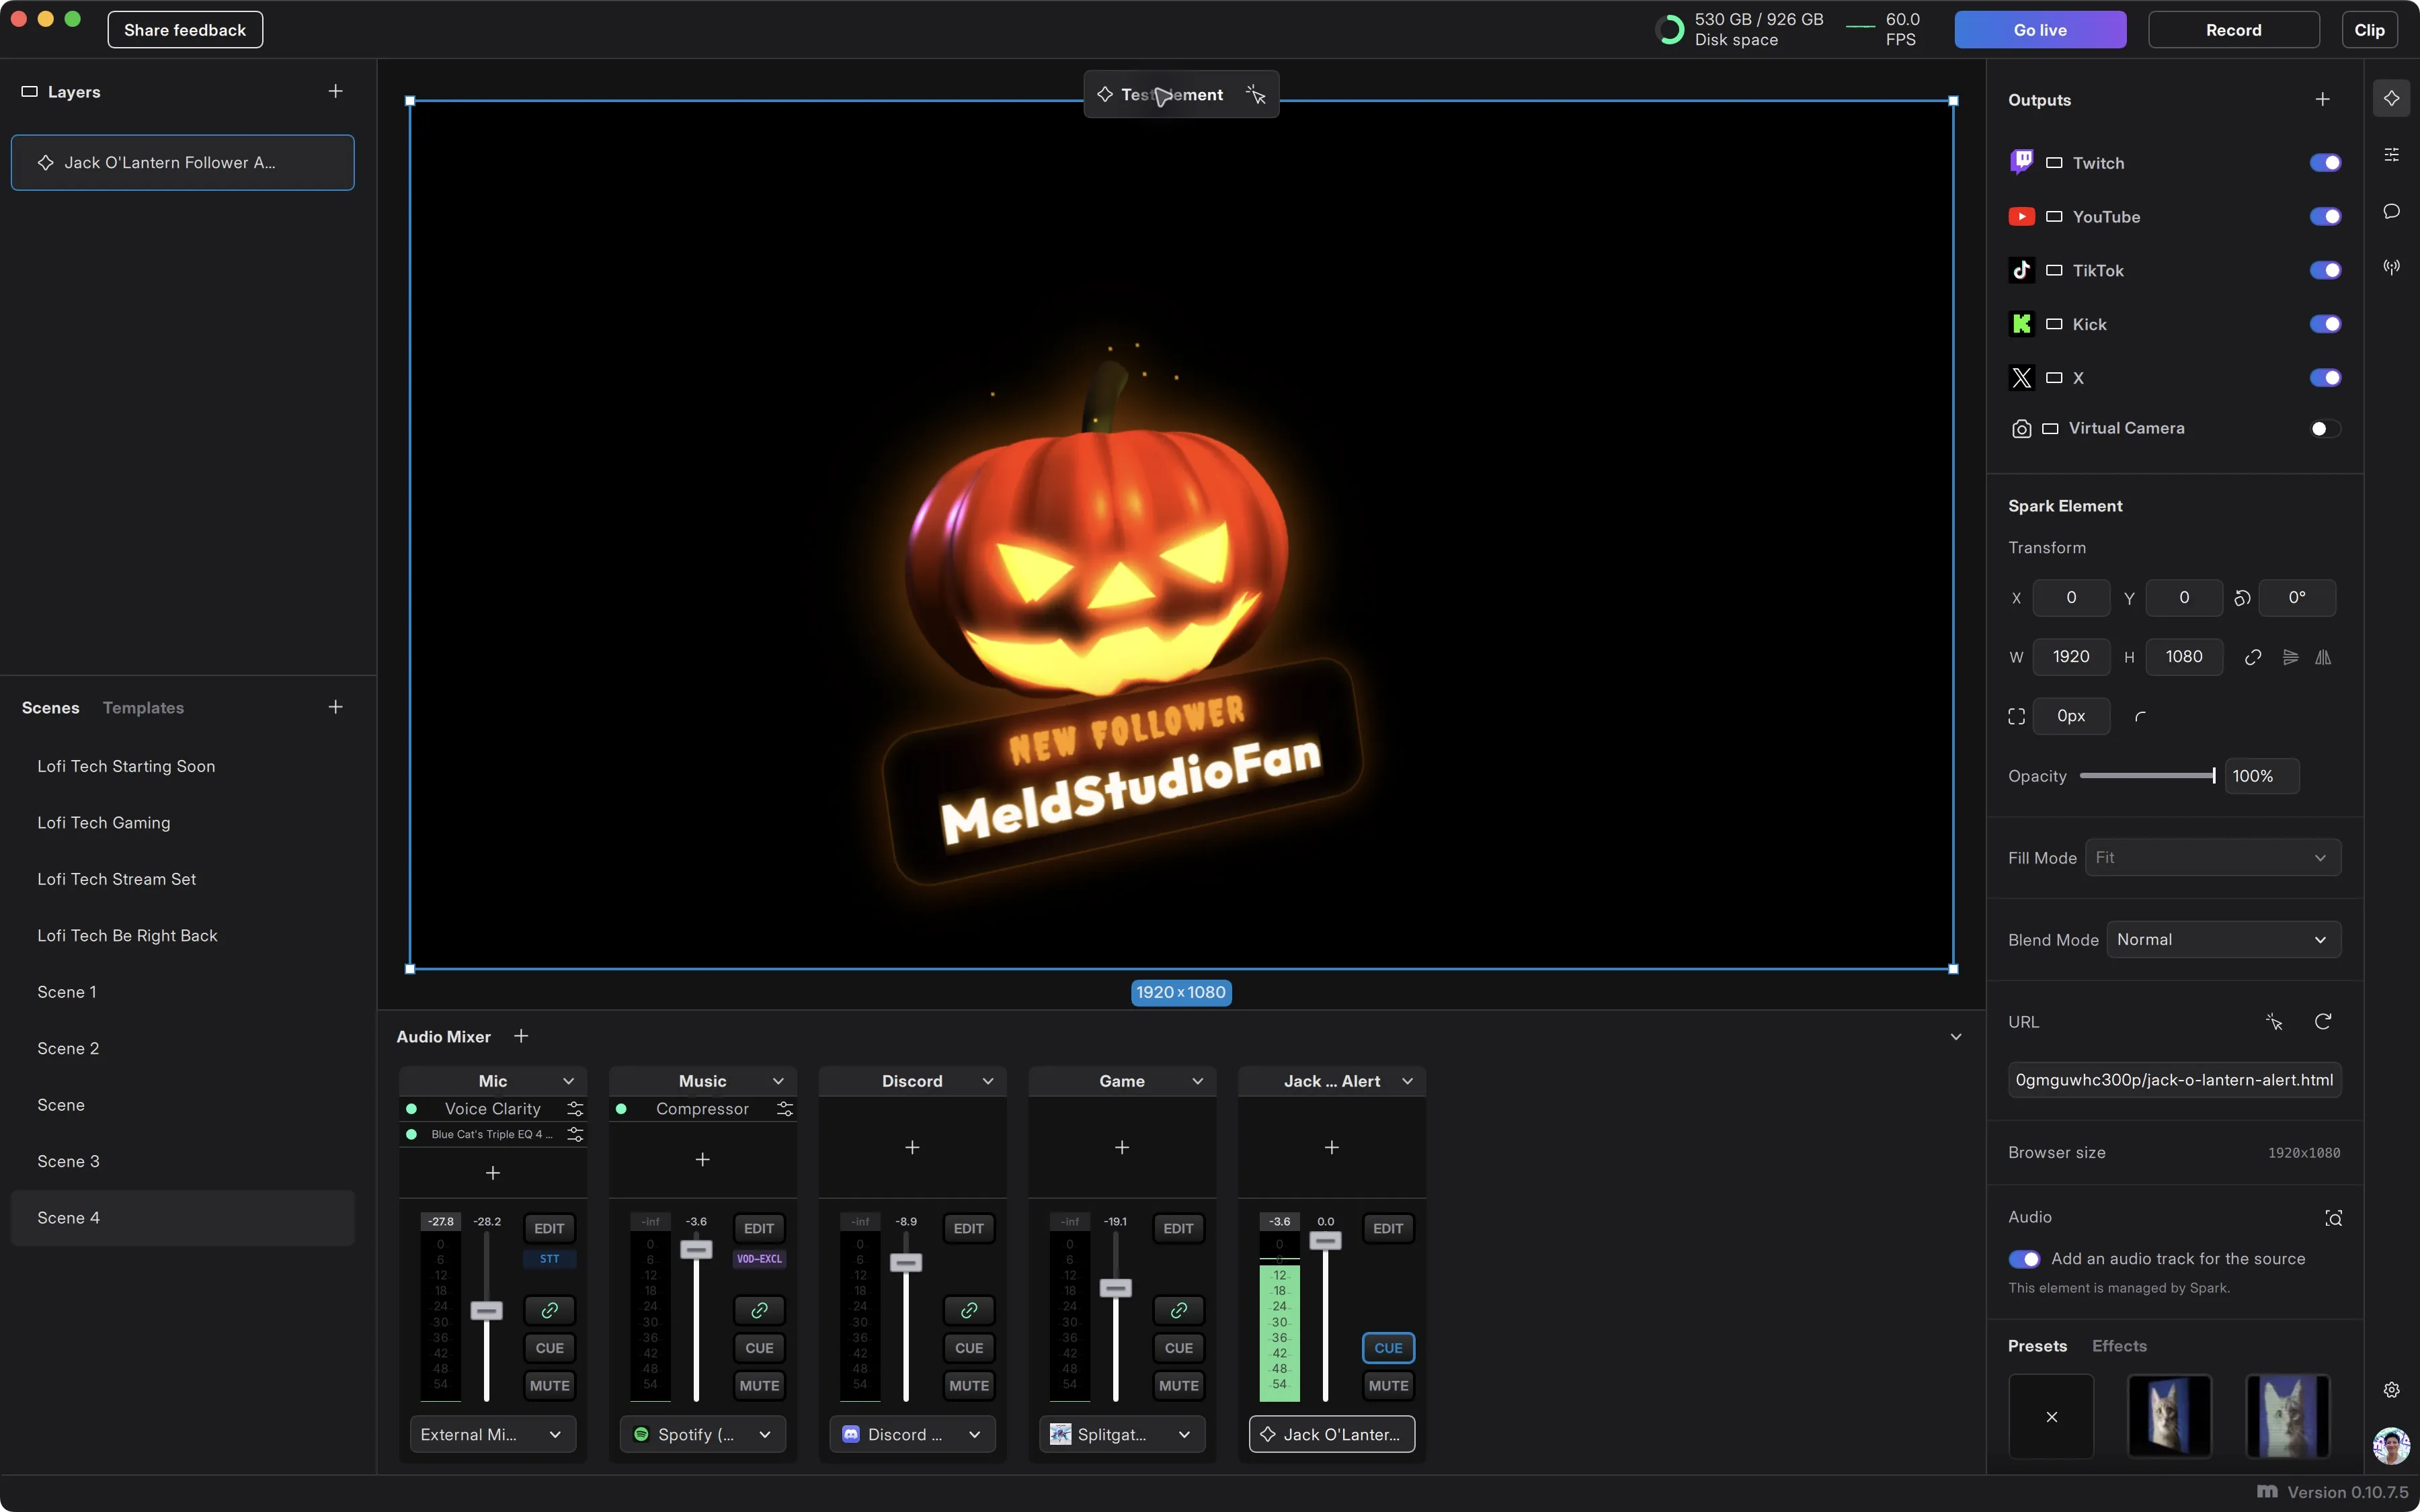
Task: Mute the Game audio track
Action: click(x=1178, y=1385)
